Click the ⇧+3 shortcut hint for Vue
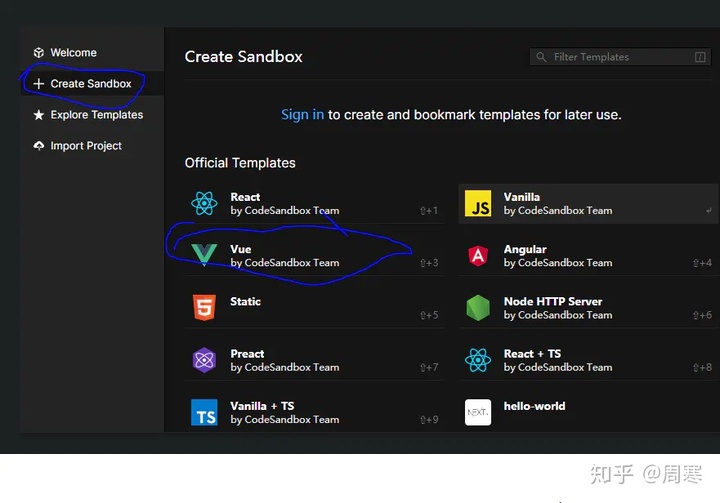The height and width of the screenshot is (503, 720). tap(429, 263)
